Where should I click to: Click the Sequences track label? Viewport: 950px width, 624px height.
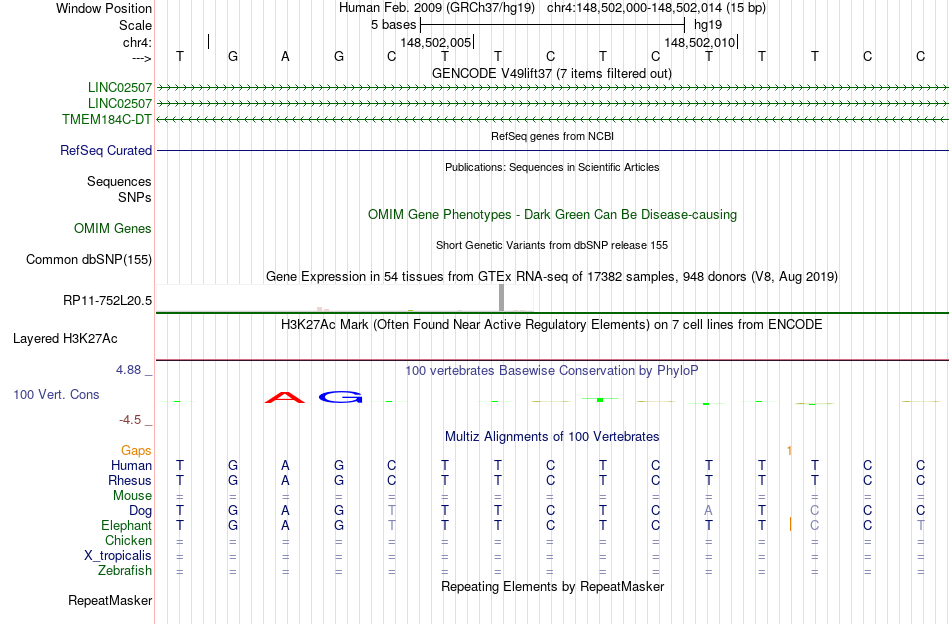click(x=119, y=181)
